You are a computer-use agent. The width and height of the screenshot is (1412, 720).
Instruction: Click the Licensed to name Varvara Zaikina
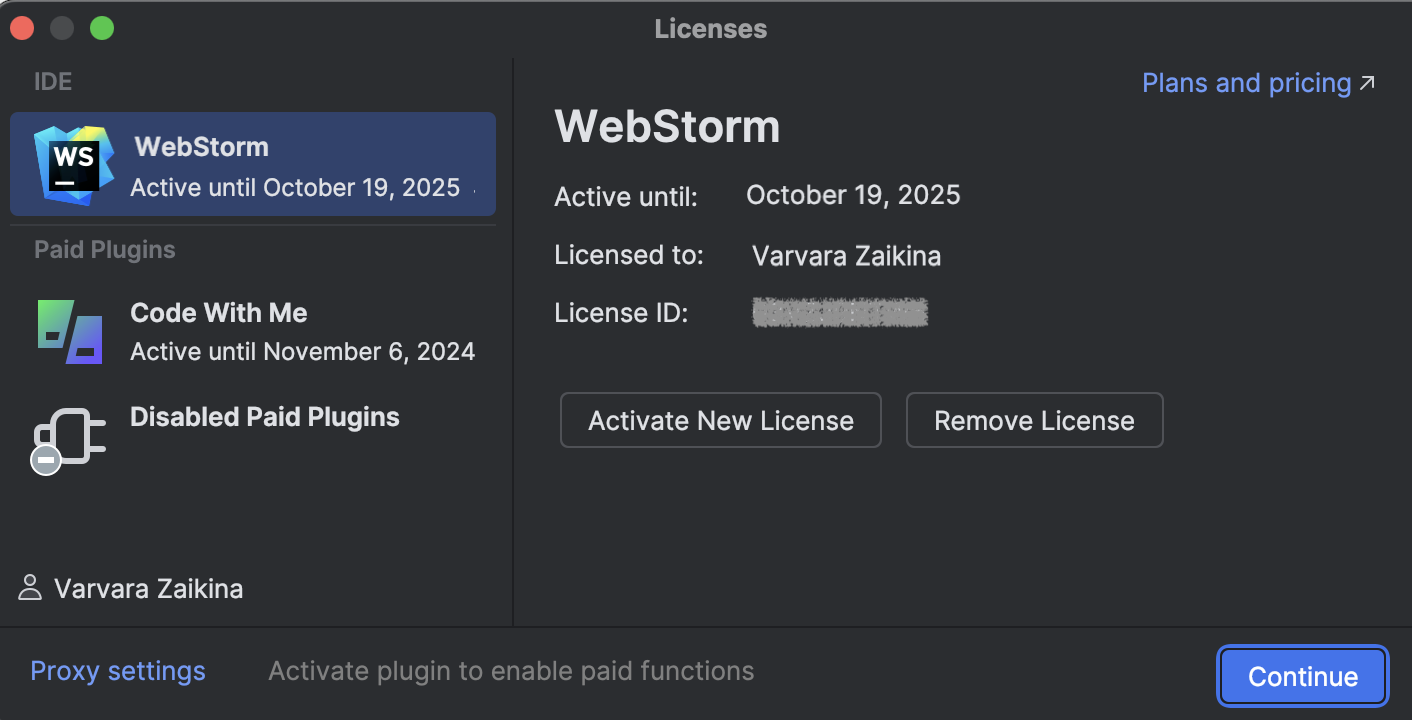click(846, 256)
